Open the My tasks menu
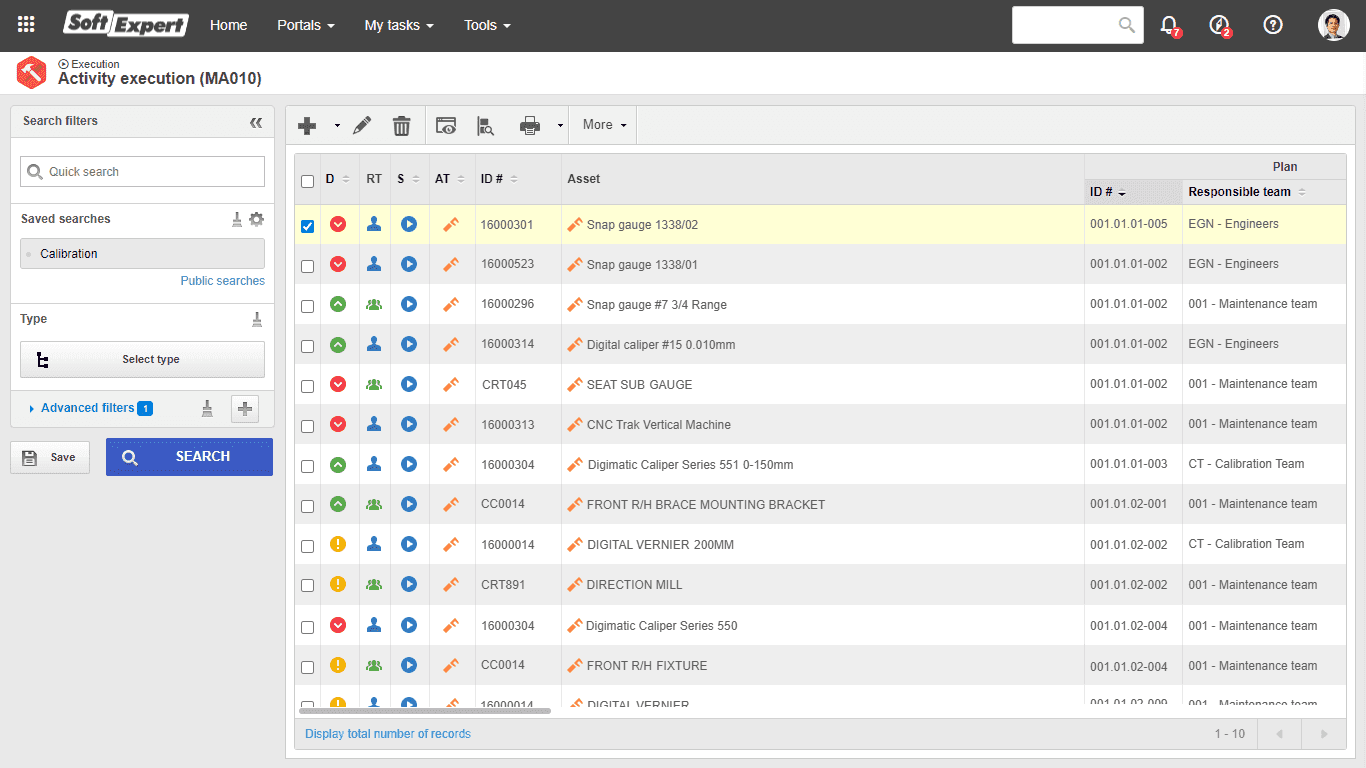 coord(399,25)
